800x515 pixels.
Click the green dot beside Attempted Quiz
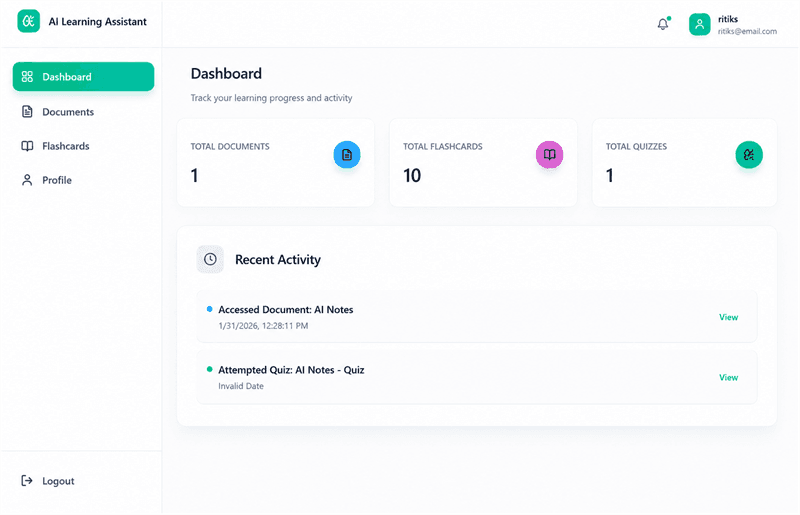pyautogui.click(x=209, y=369)
